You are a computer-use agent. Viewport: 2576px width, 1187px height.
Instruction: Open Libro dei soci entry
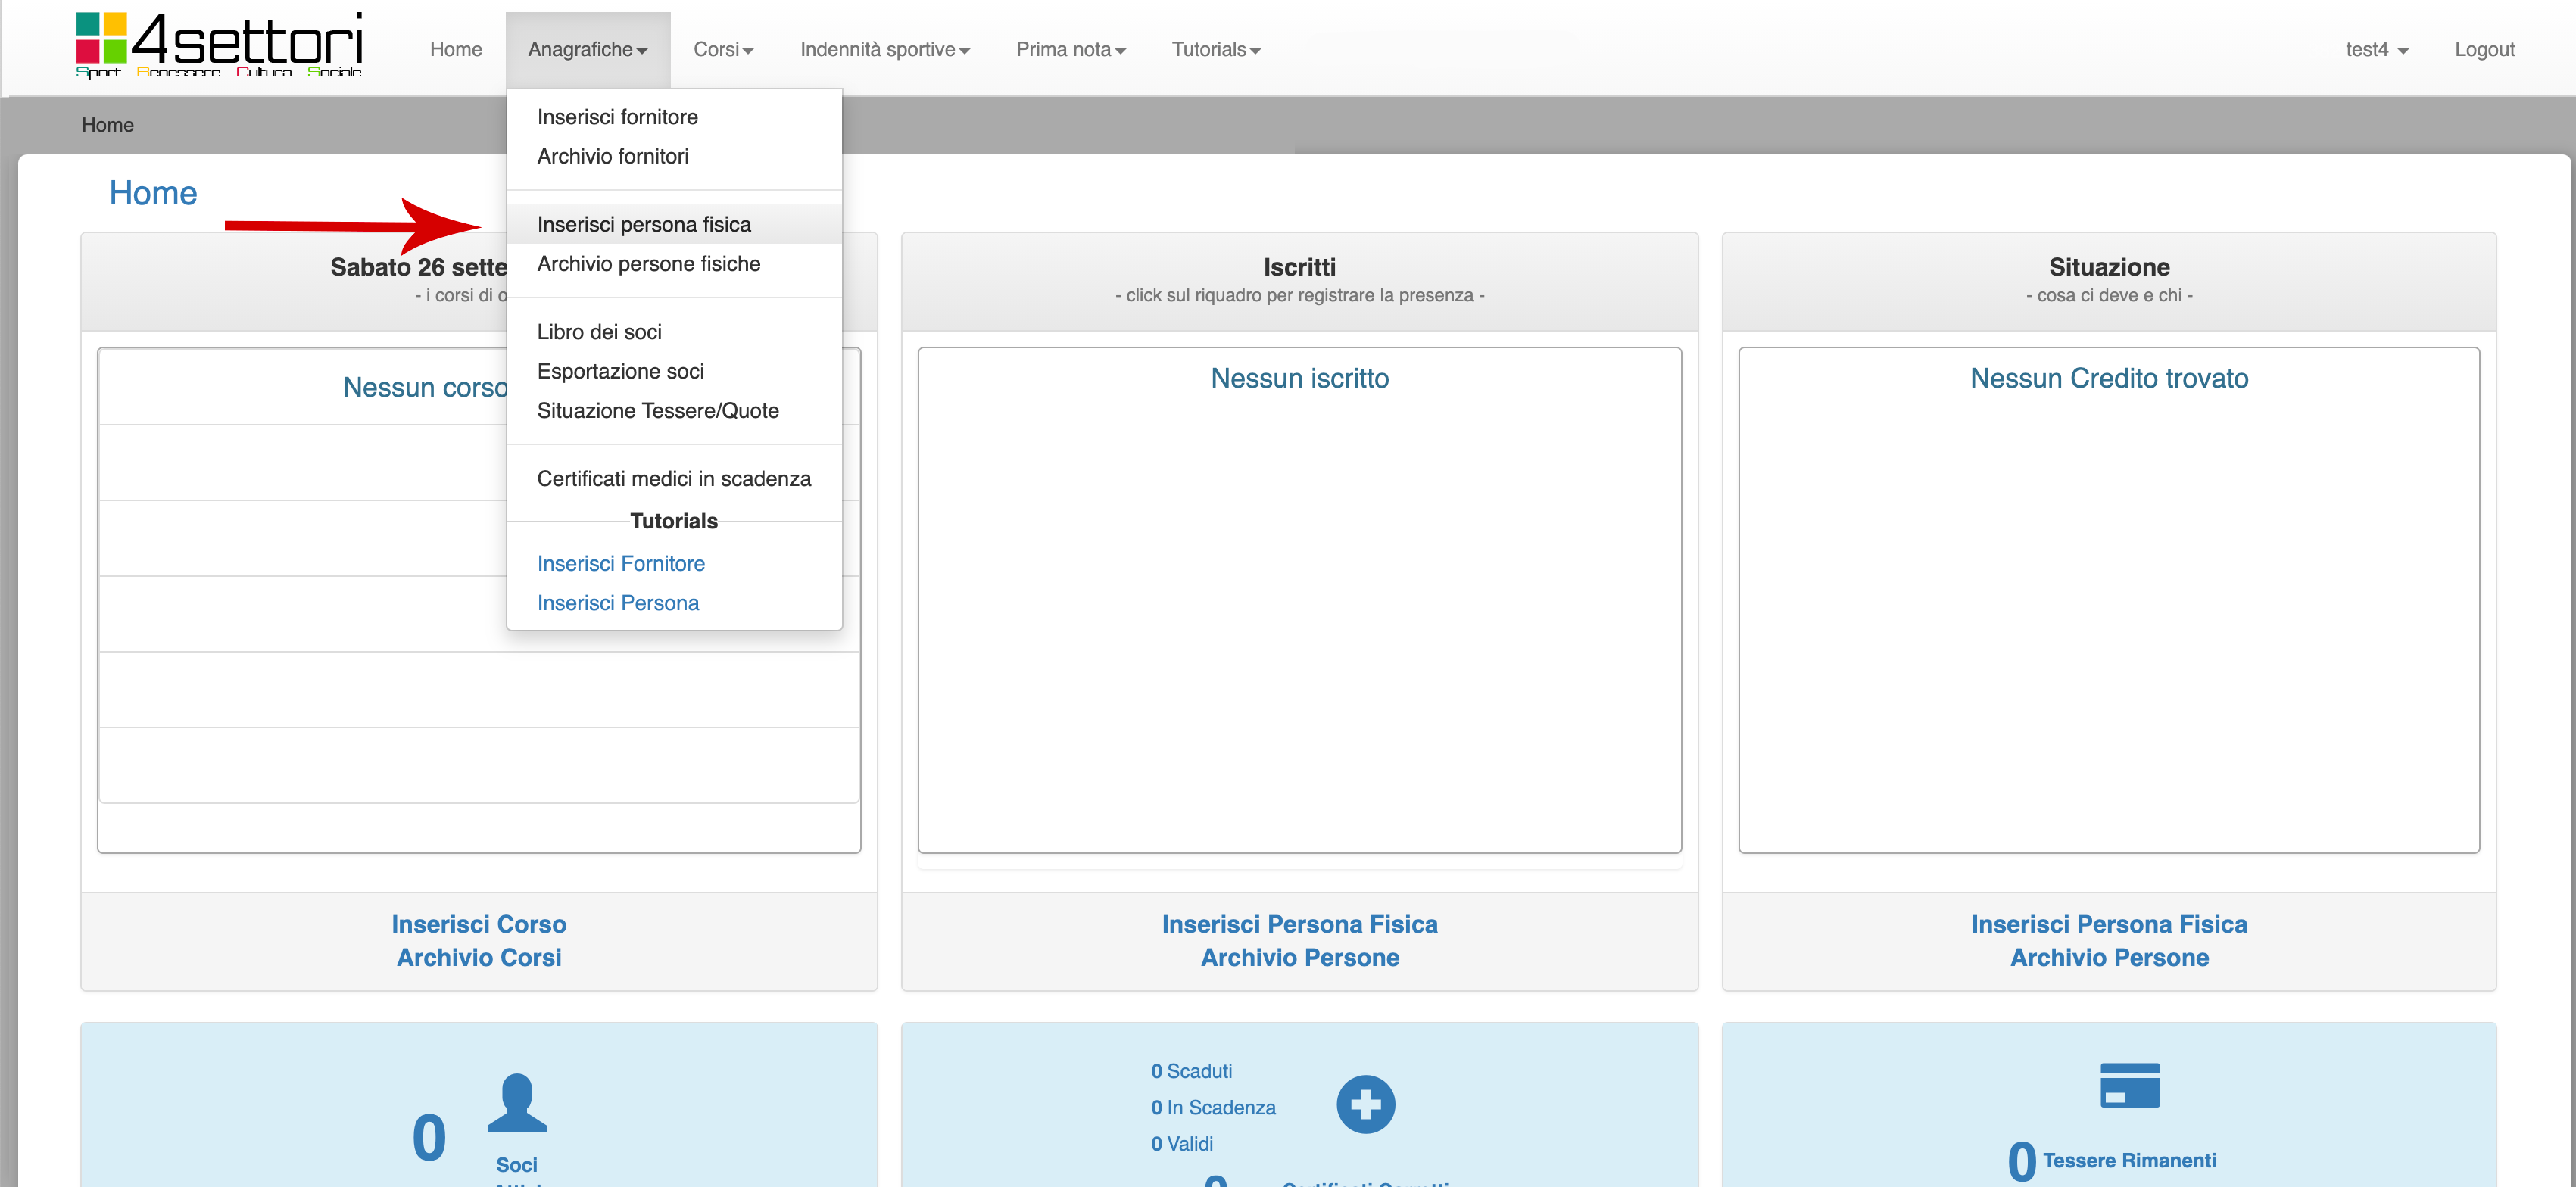(x=598, y=332)
